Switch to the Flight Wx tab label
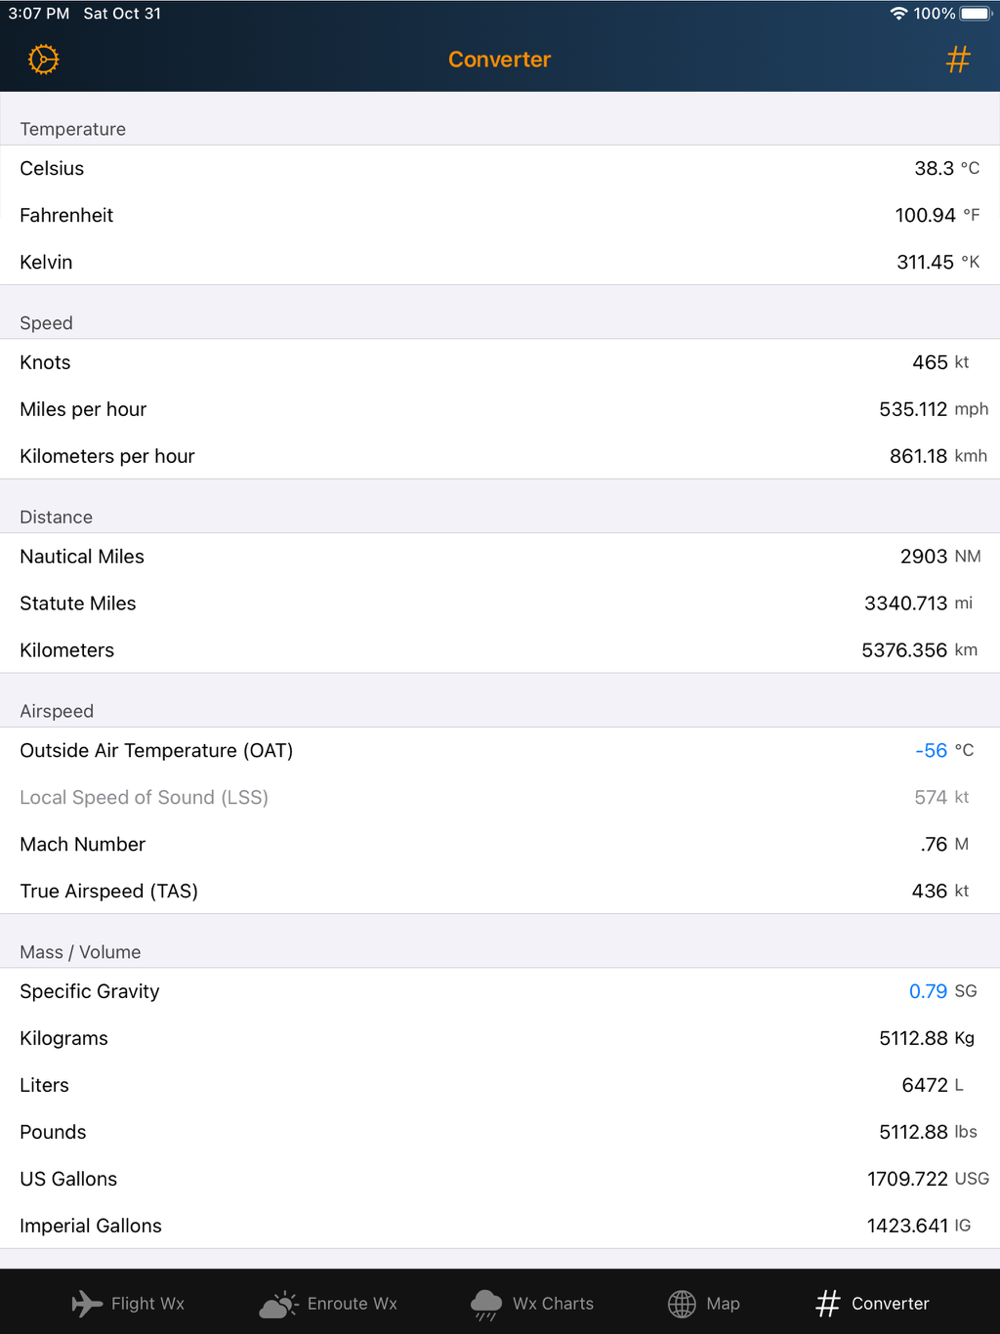1000x1334 pixels. coord(148,1303)
